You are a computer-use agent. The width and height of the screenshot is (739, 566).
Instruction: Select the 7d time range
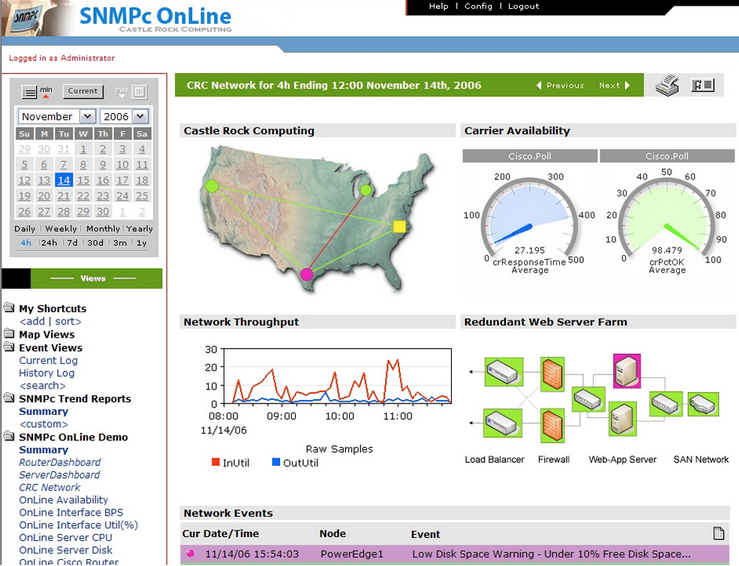click(x=72, y=243)
